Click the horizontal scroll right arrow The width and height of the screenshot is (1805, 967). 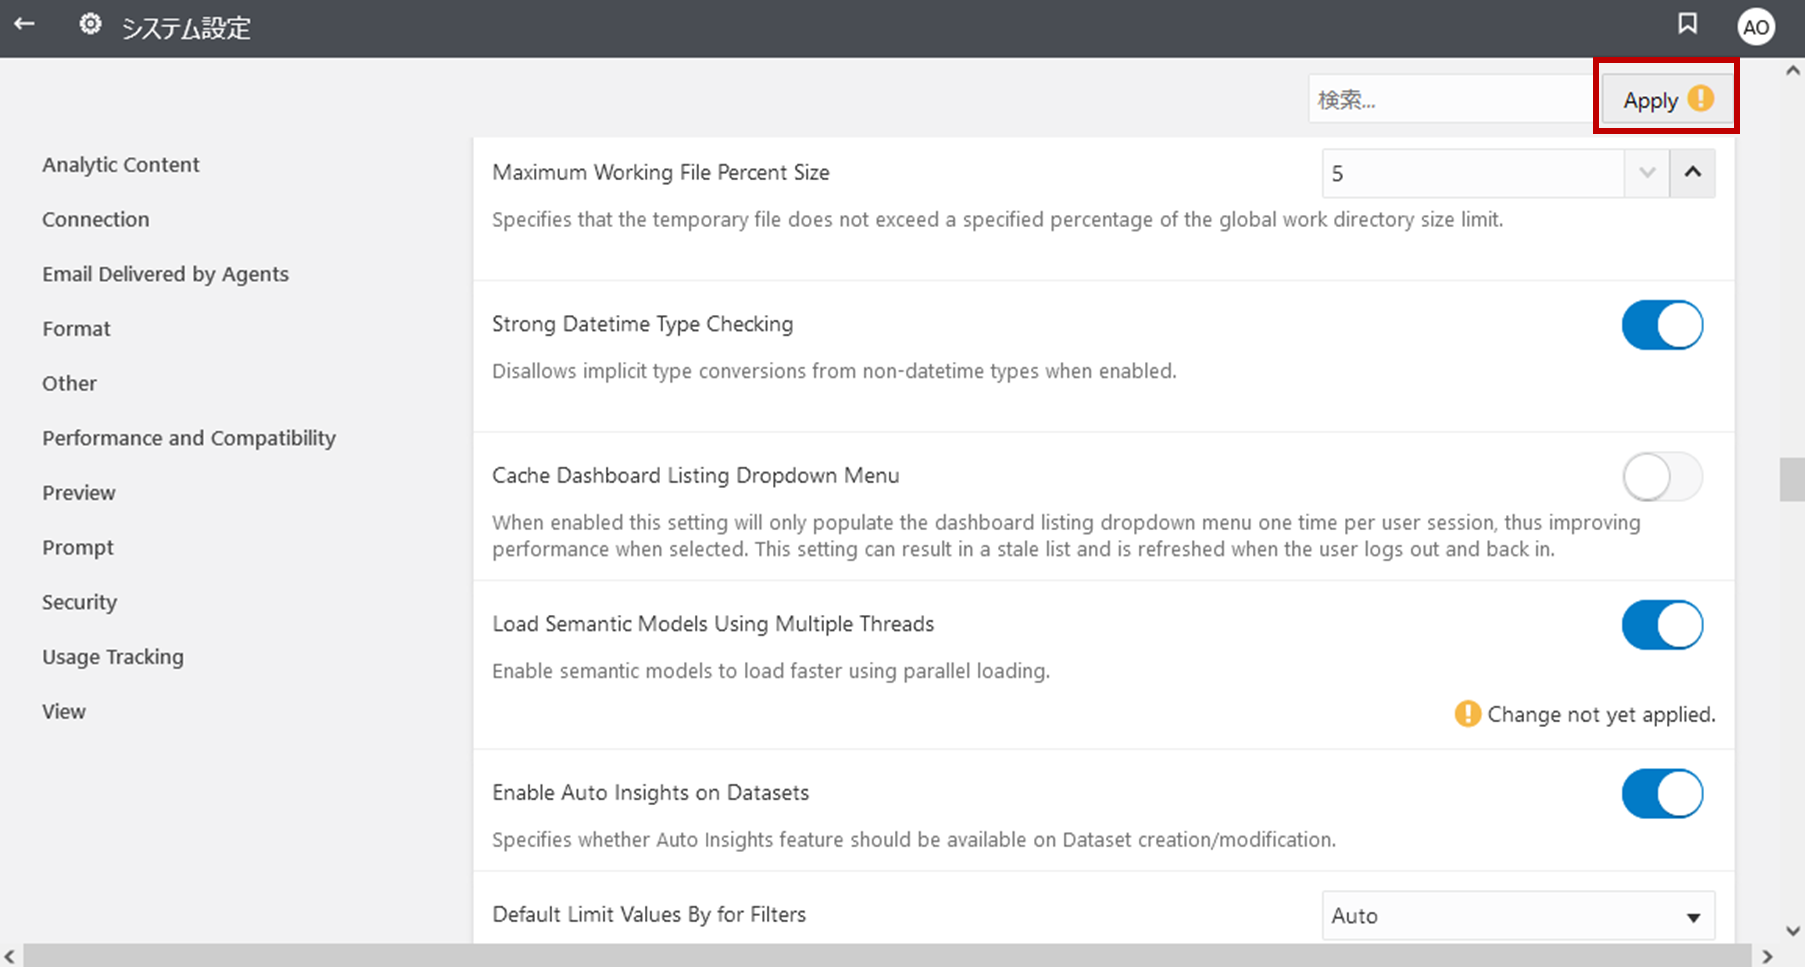point(1767,956)
